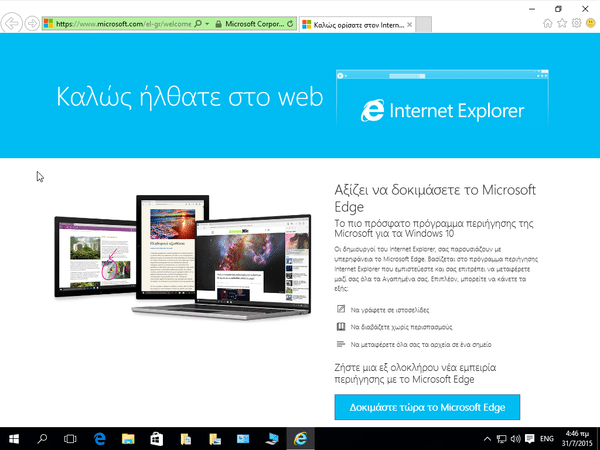
Task: Select the microsoft.com address bar URL
Action: pos(123,24)
